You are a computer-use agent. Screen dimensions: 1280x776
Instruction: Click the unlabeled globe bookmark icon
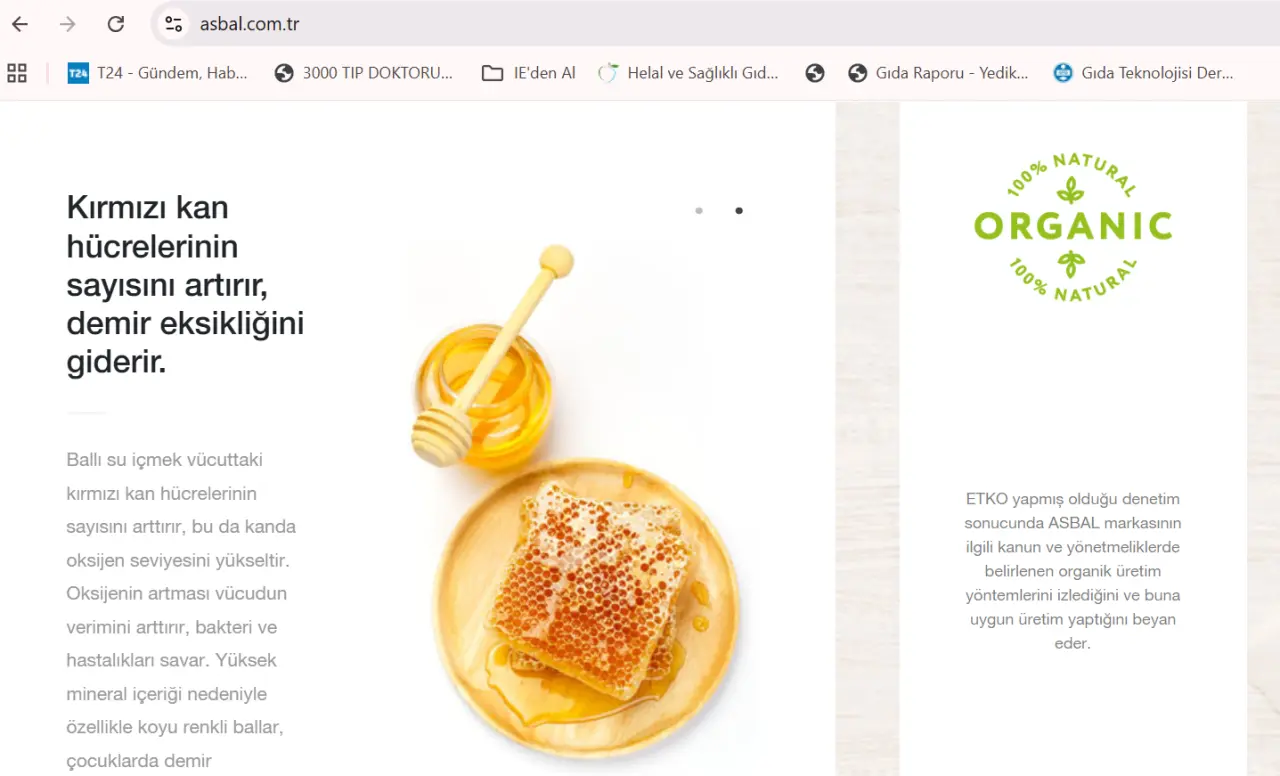[815, 73]
